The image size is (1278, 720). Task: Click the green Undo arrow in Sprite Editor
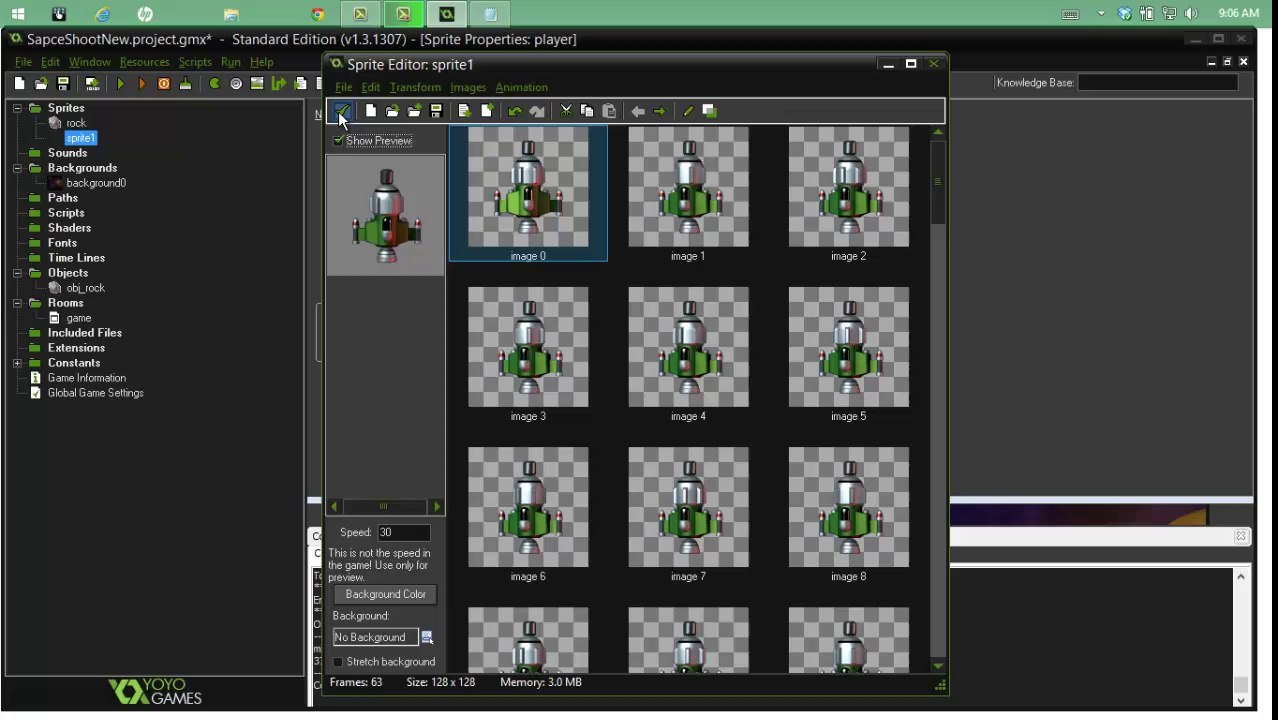pyautogui.click(x=515, y=111)
